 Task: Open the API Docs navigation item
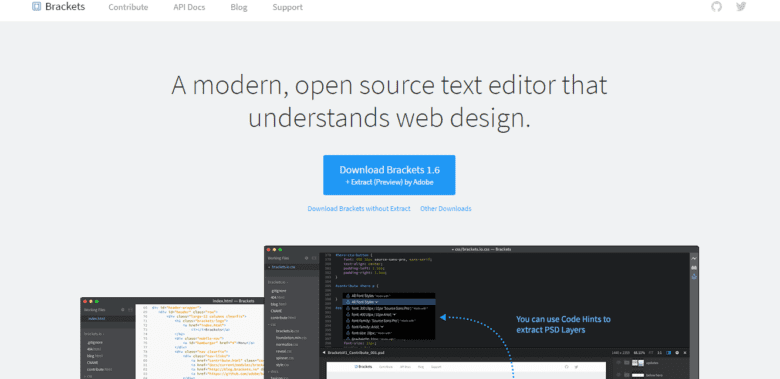click(x=189, y=7)
